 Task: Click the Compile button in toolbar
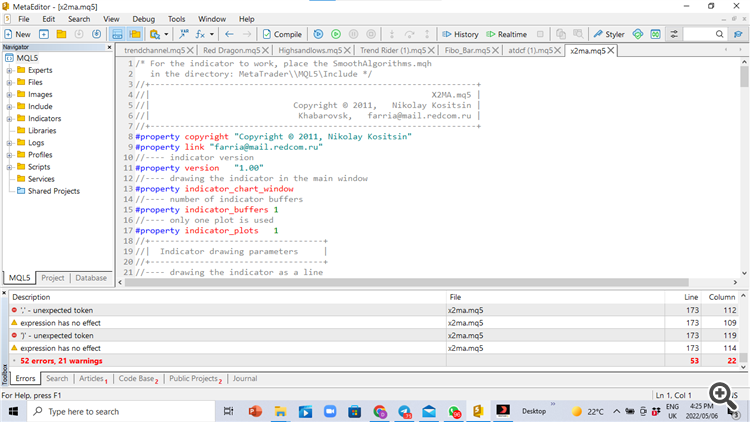click(283, 34)
